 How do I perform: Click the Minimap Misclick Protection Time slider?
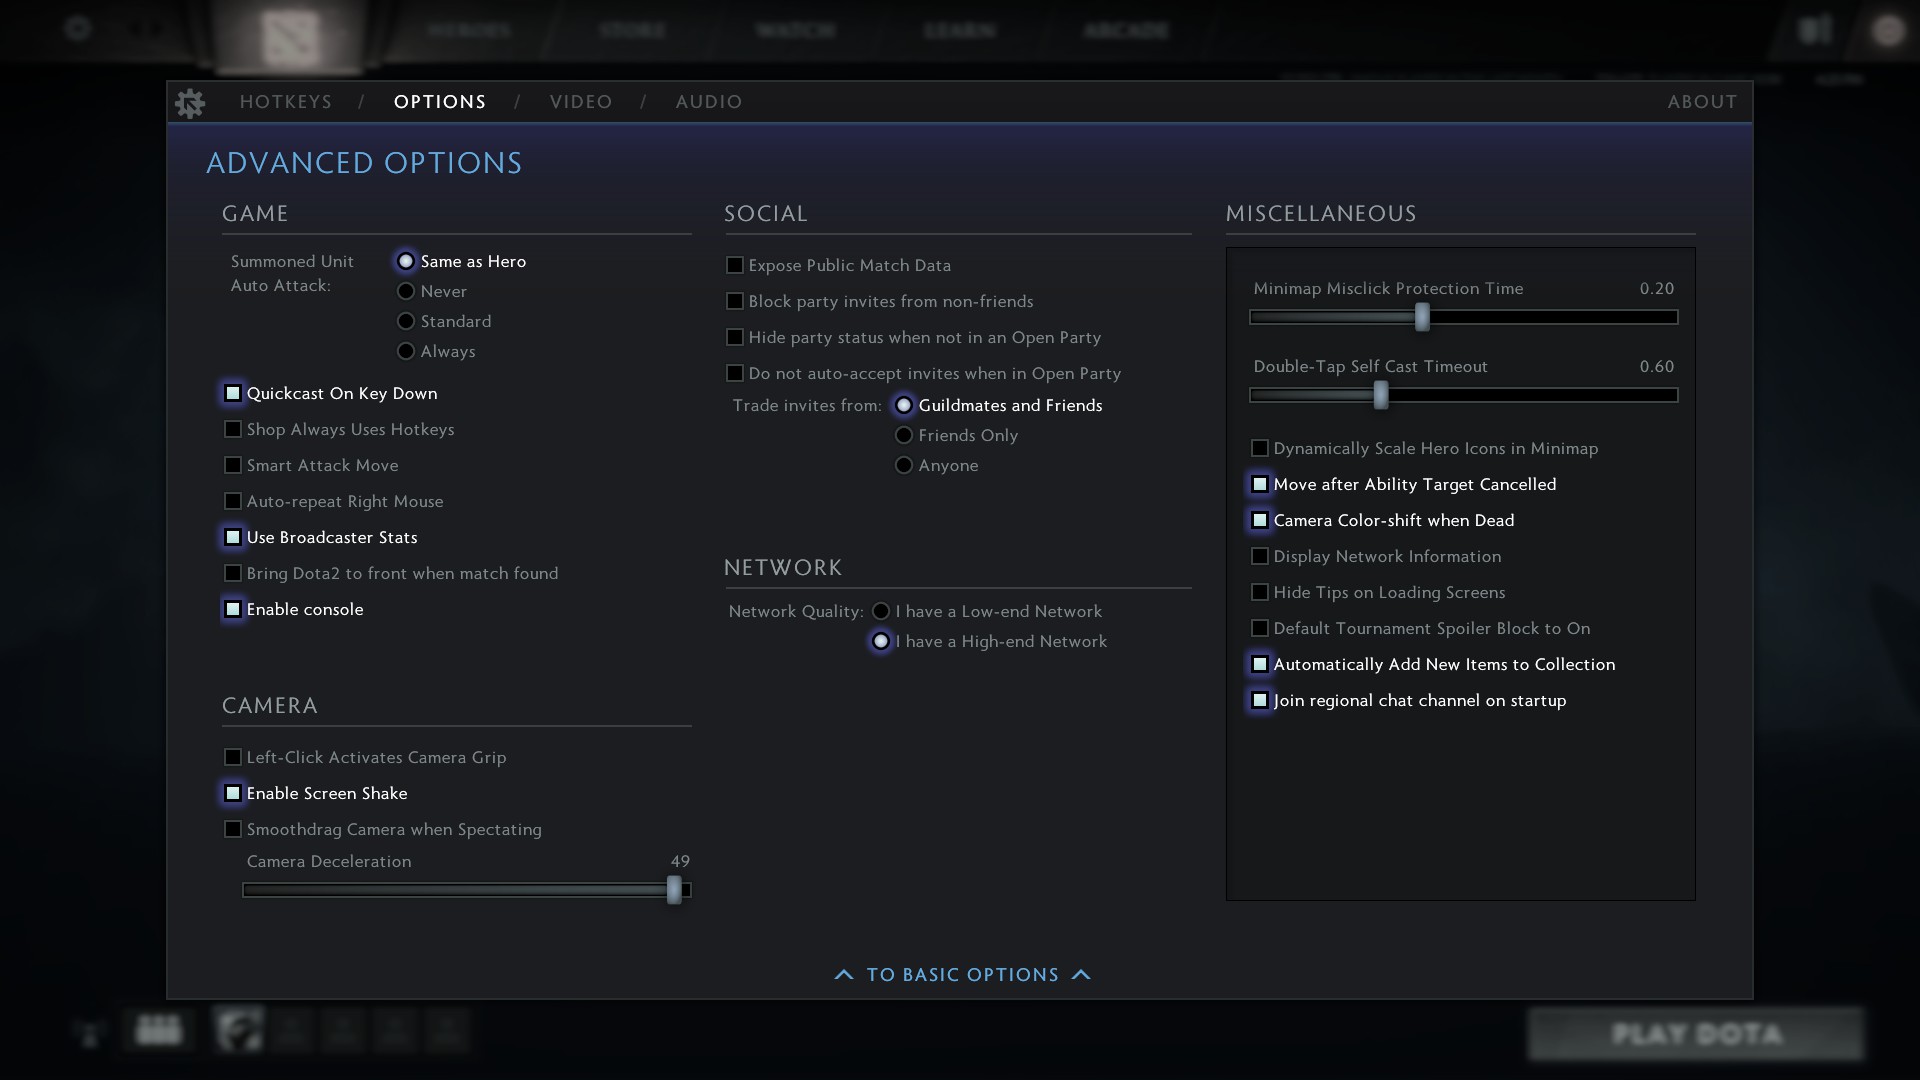point(1422,318)
